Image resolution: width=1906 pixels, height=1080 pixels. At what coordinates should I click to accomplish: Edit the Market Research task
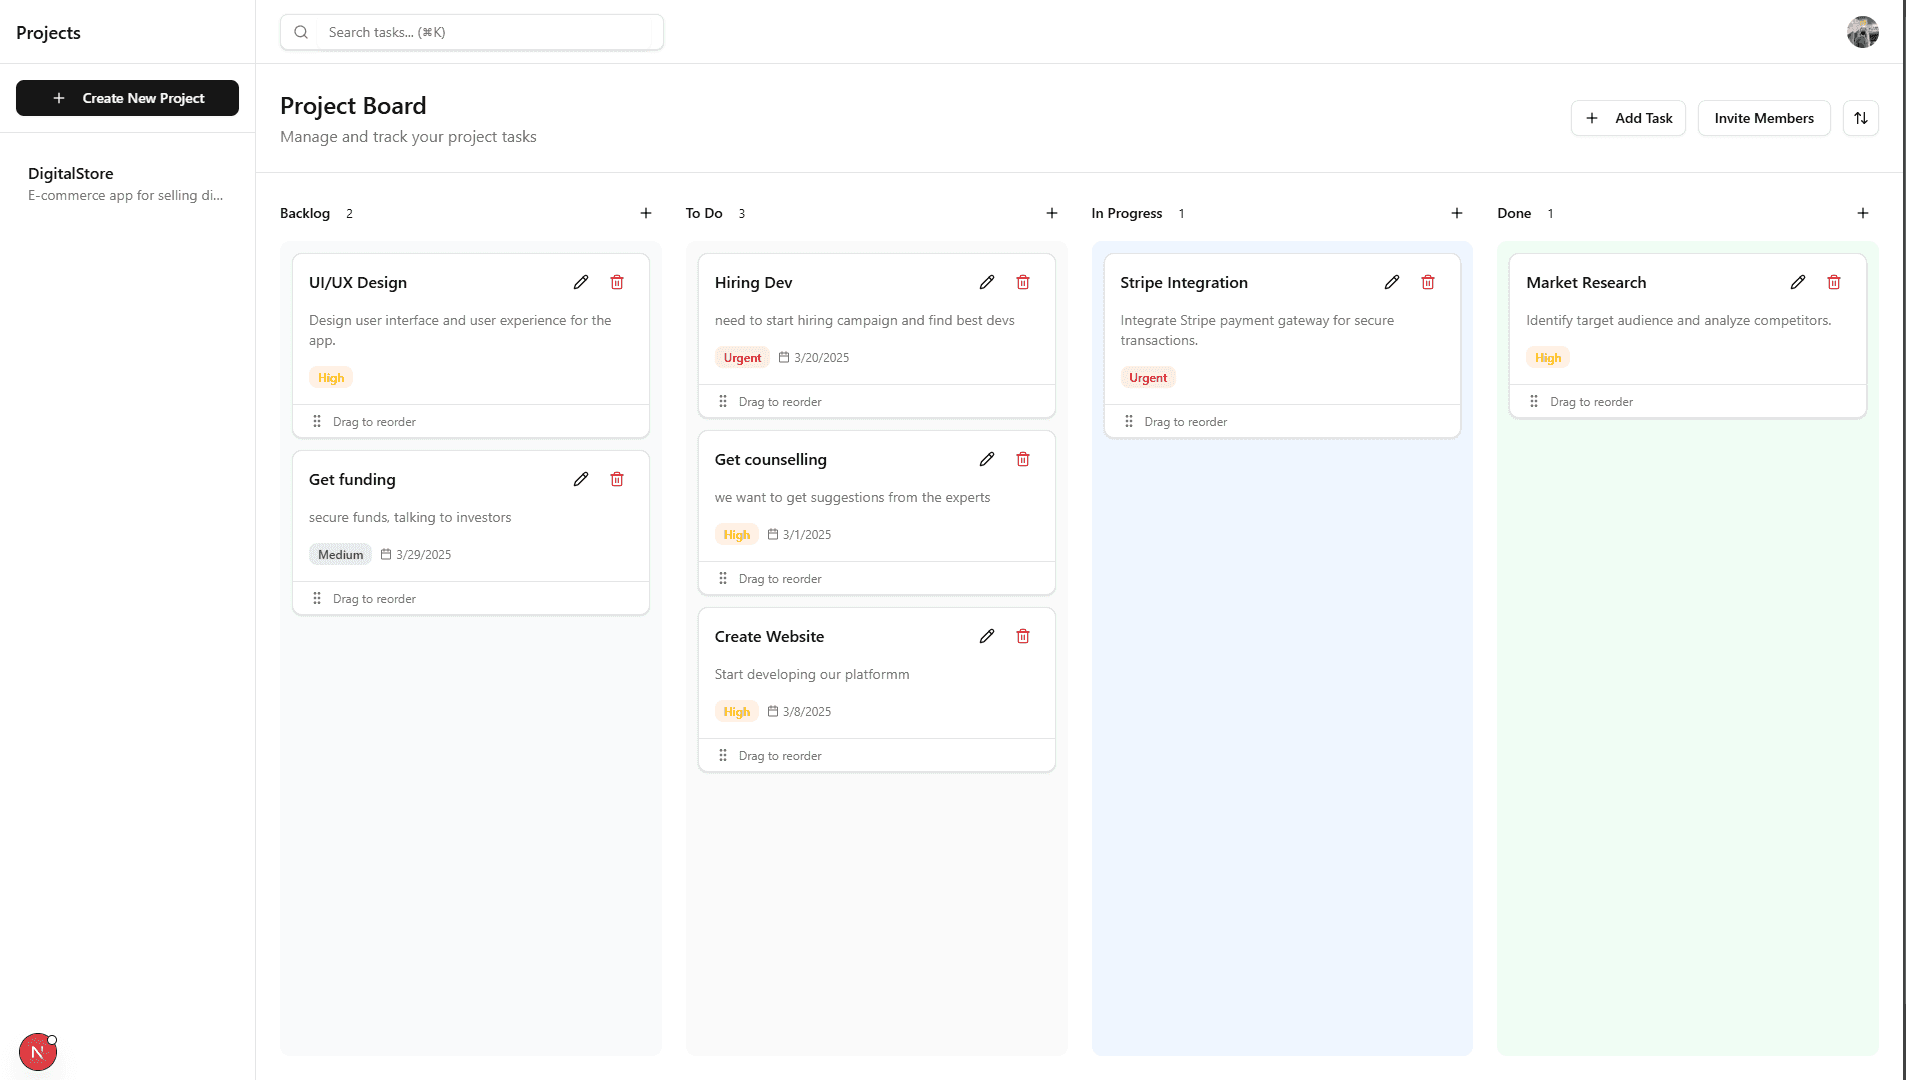tap(1798, 282)
